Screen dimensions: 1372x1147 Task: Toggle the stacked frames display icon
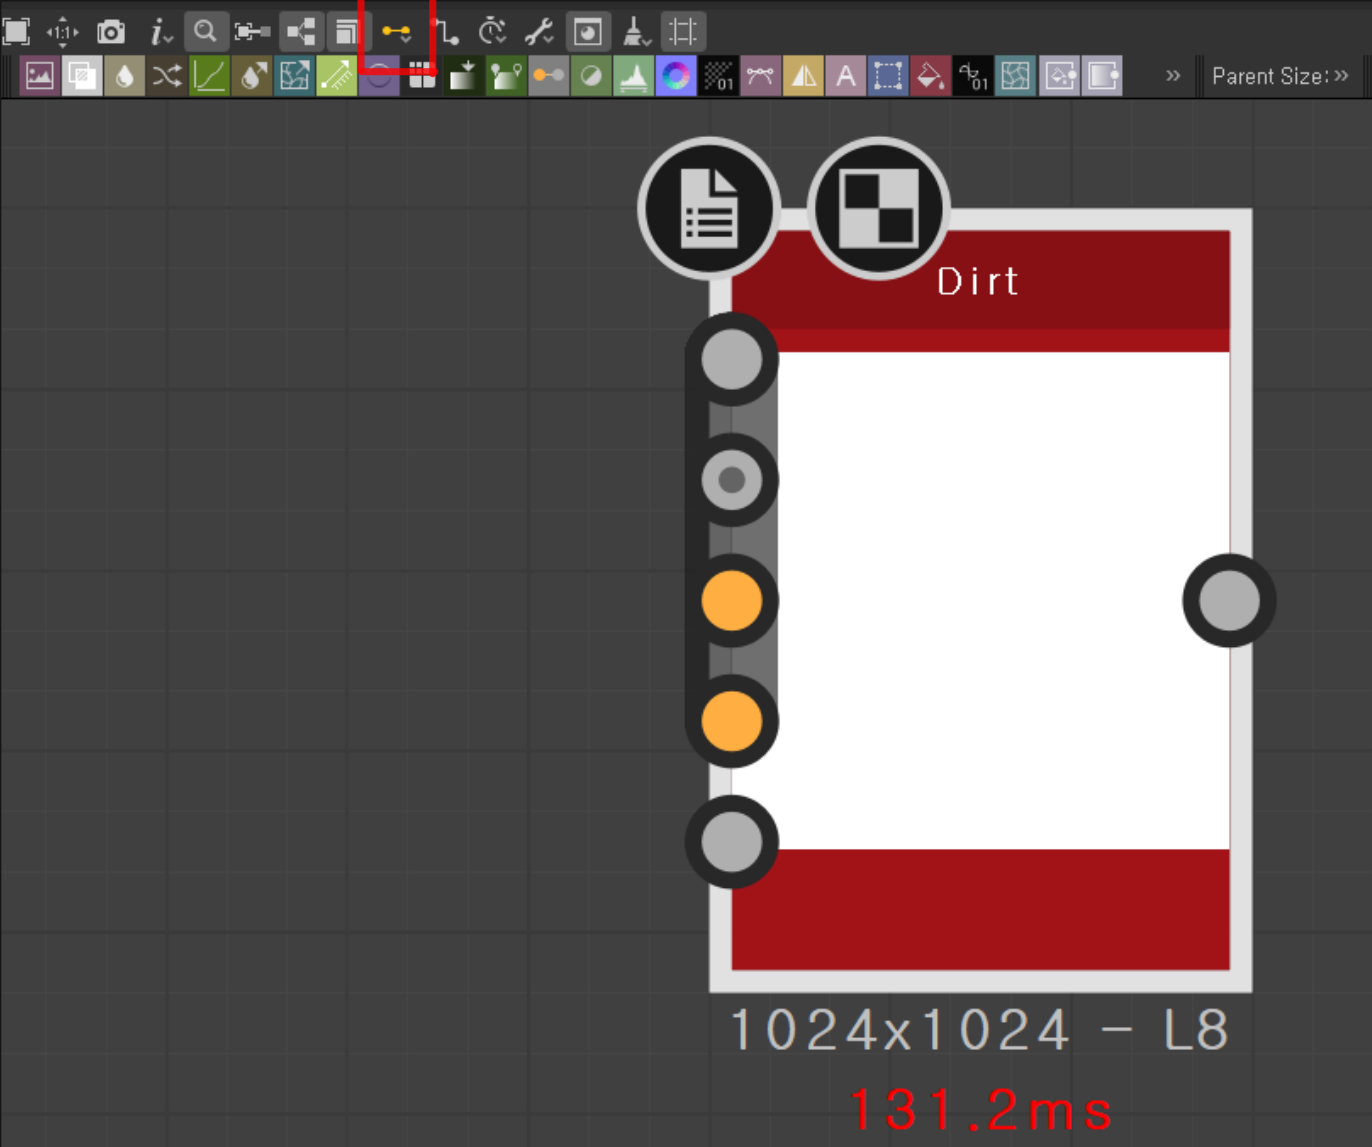pos(347,31)
